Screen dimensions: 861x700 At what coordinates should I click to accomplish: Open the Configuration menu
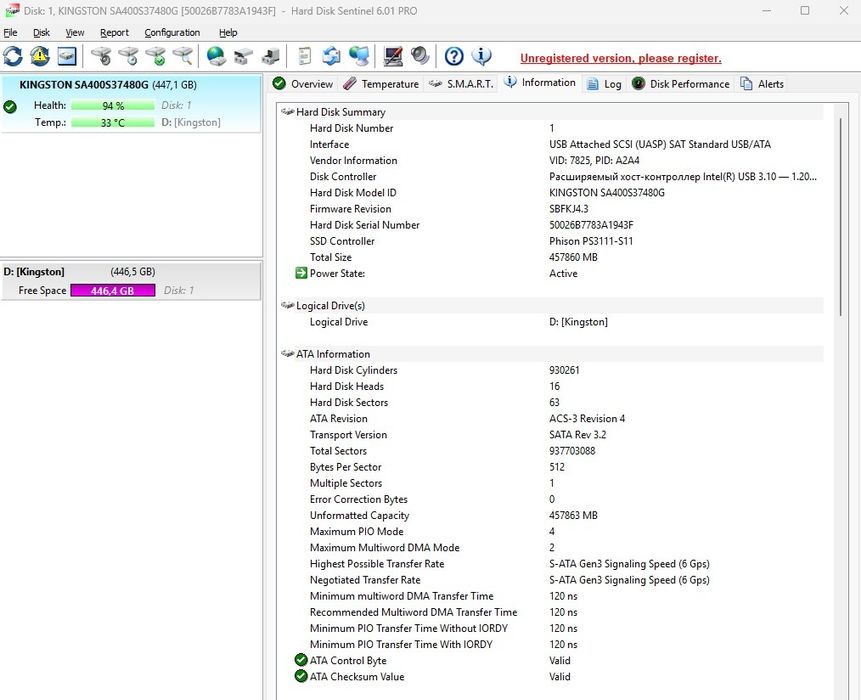point(172,32)
